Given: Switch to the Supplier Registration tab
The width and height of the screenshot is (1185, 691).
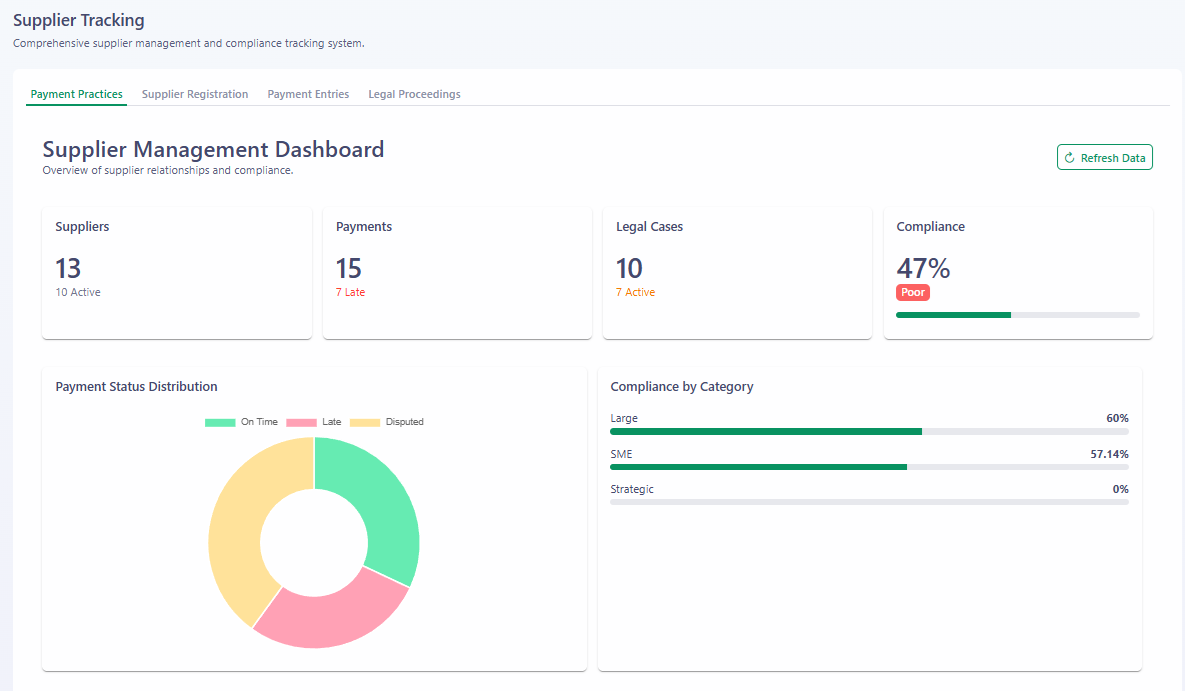Looking at the screenshot, I should point(195,95).
